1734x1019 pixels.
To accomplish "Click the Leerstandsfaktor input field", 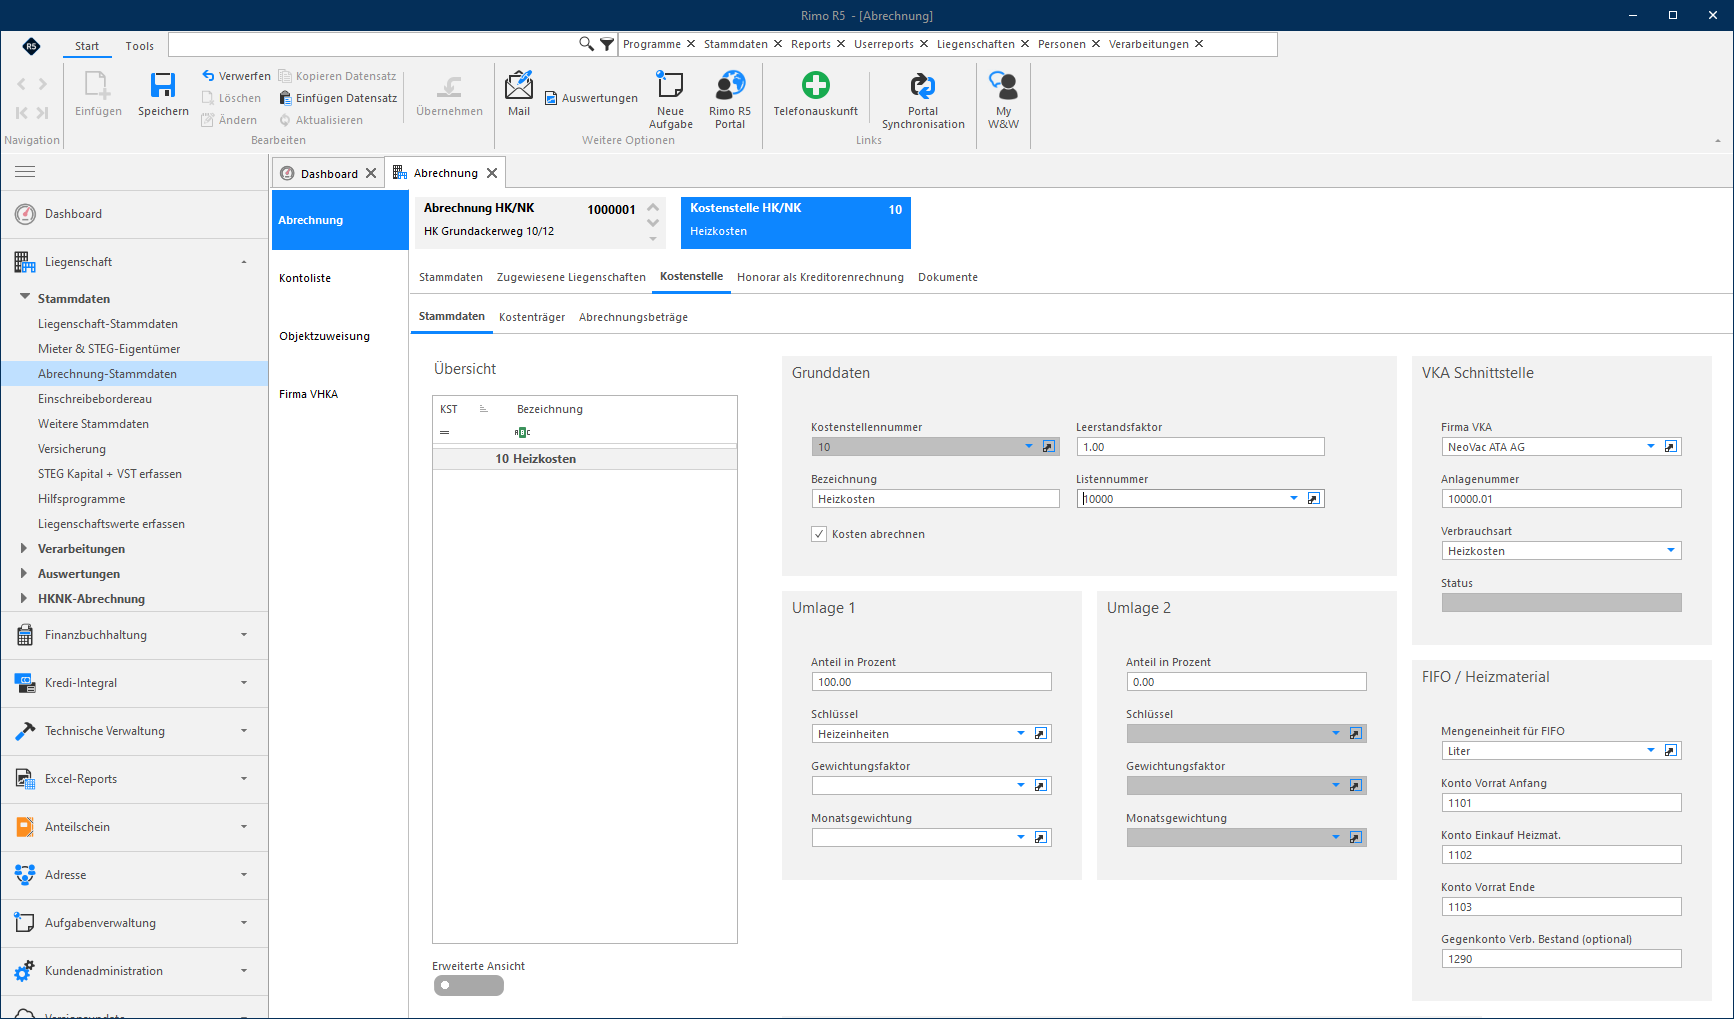I will (x=1200, y=447).
